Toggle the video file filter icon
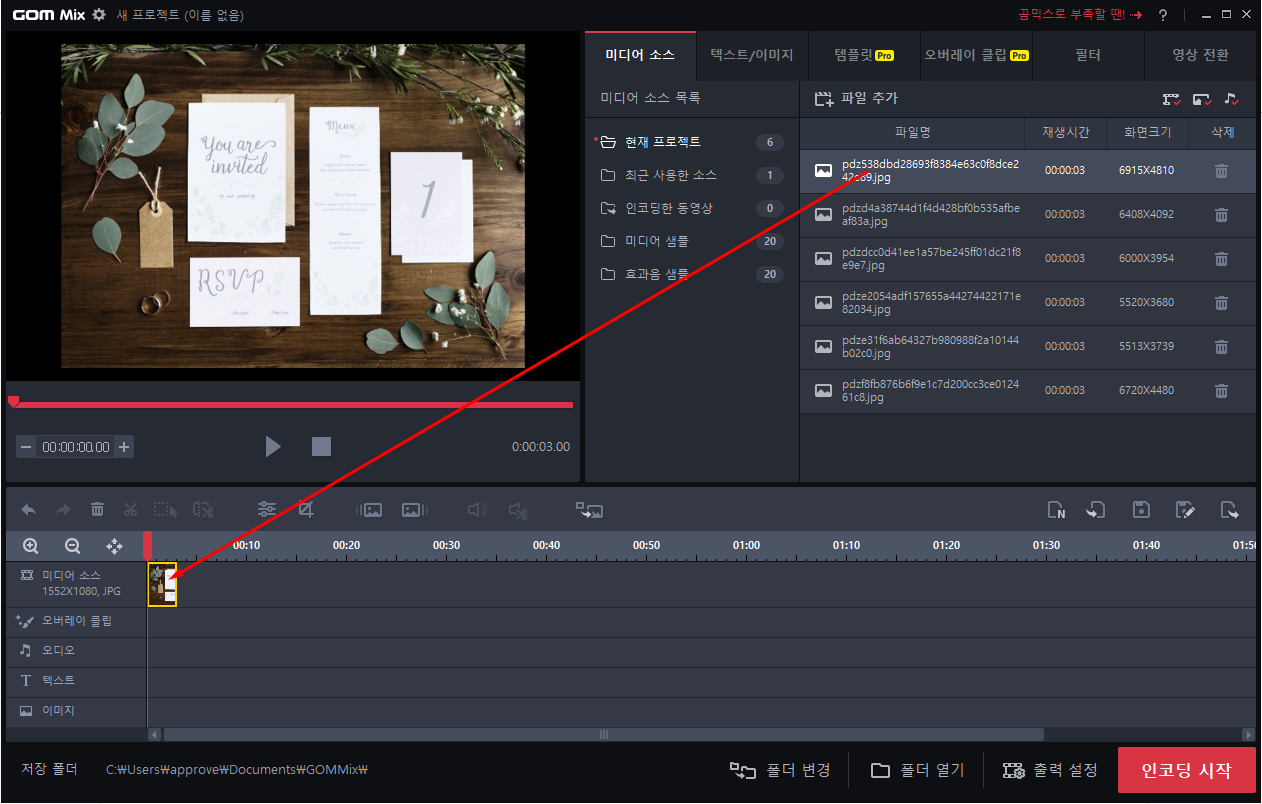The width and height of the screenshot is (1262, 804). [x=1172, y=99]
